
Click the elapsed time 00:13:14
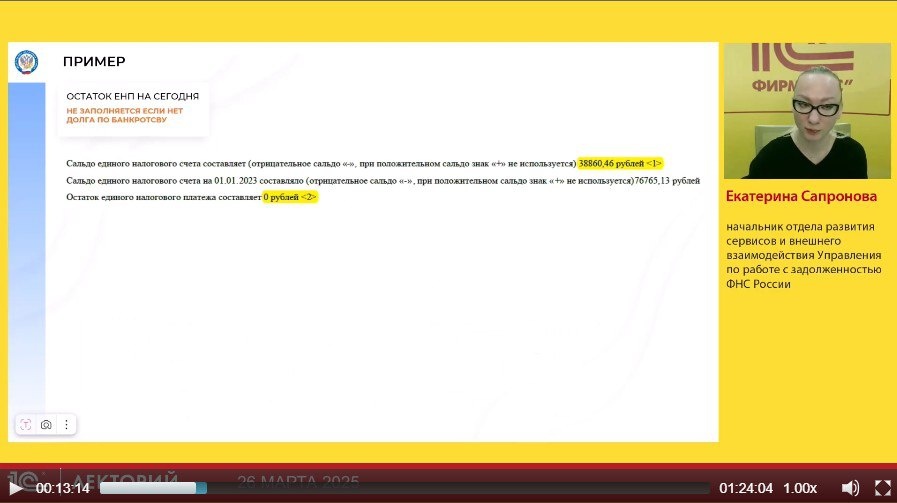[x=62, y=488]
